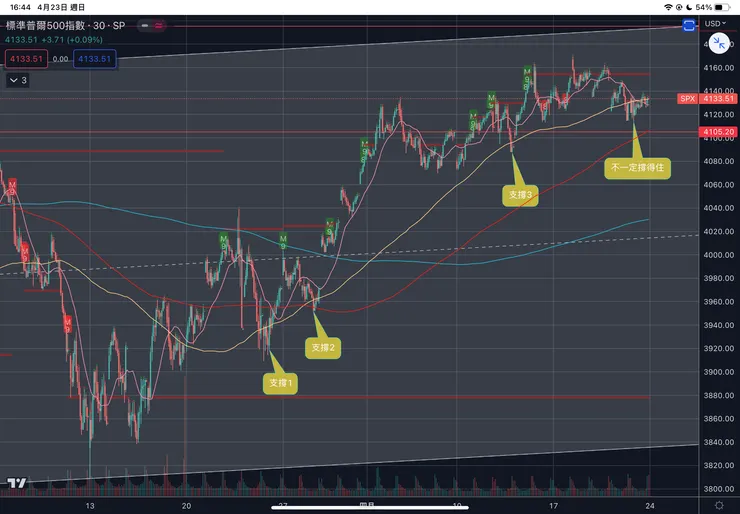Click the red market status icon beside title

pyautogui.click(x=159, y=25)
